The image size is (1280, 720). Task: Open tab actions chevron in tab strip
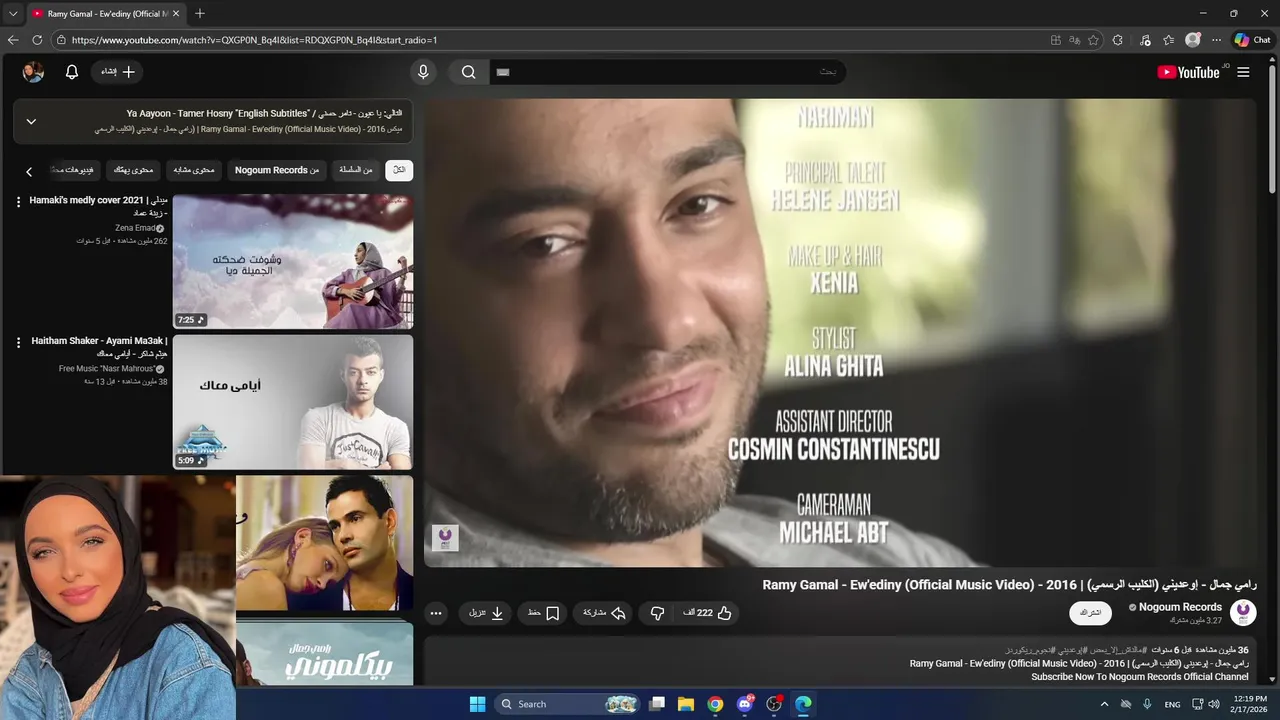tap(13, 14)
